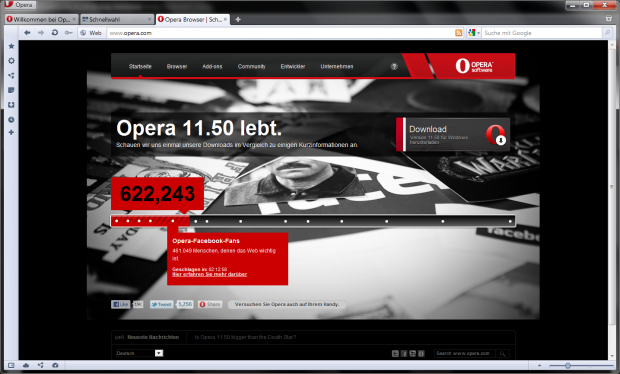Click the Search www.opera.com field
This screenshot has width=620, height=374.
(x=465, y=353)
